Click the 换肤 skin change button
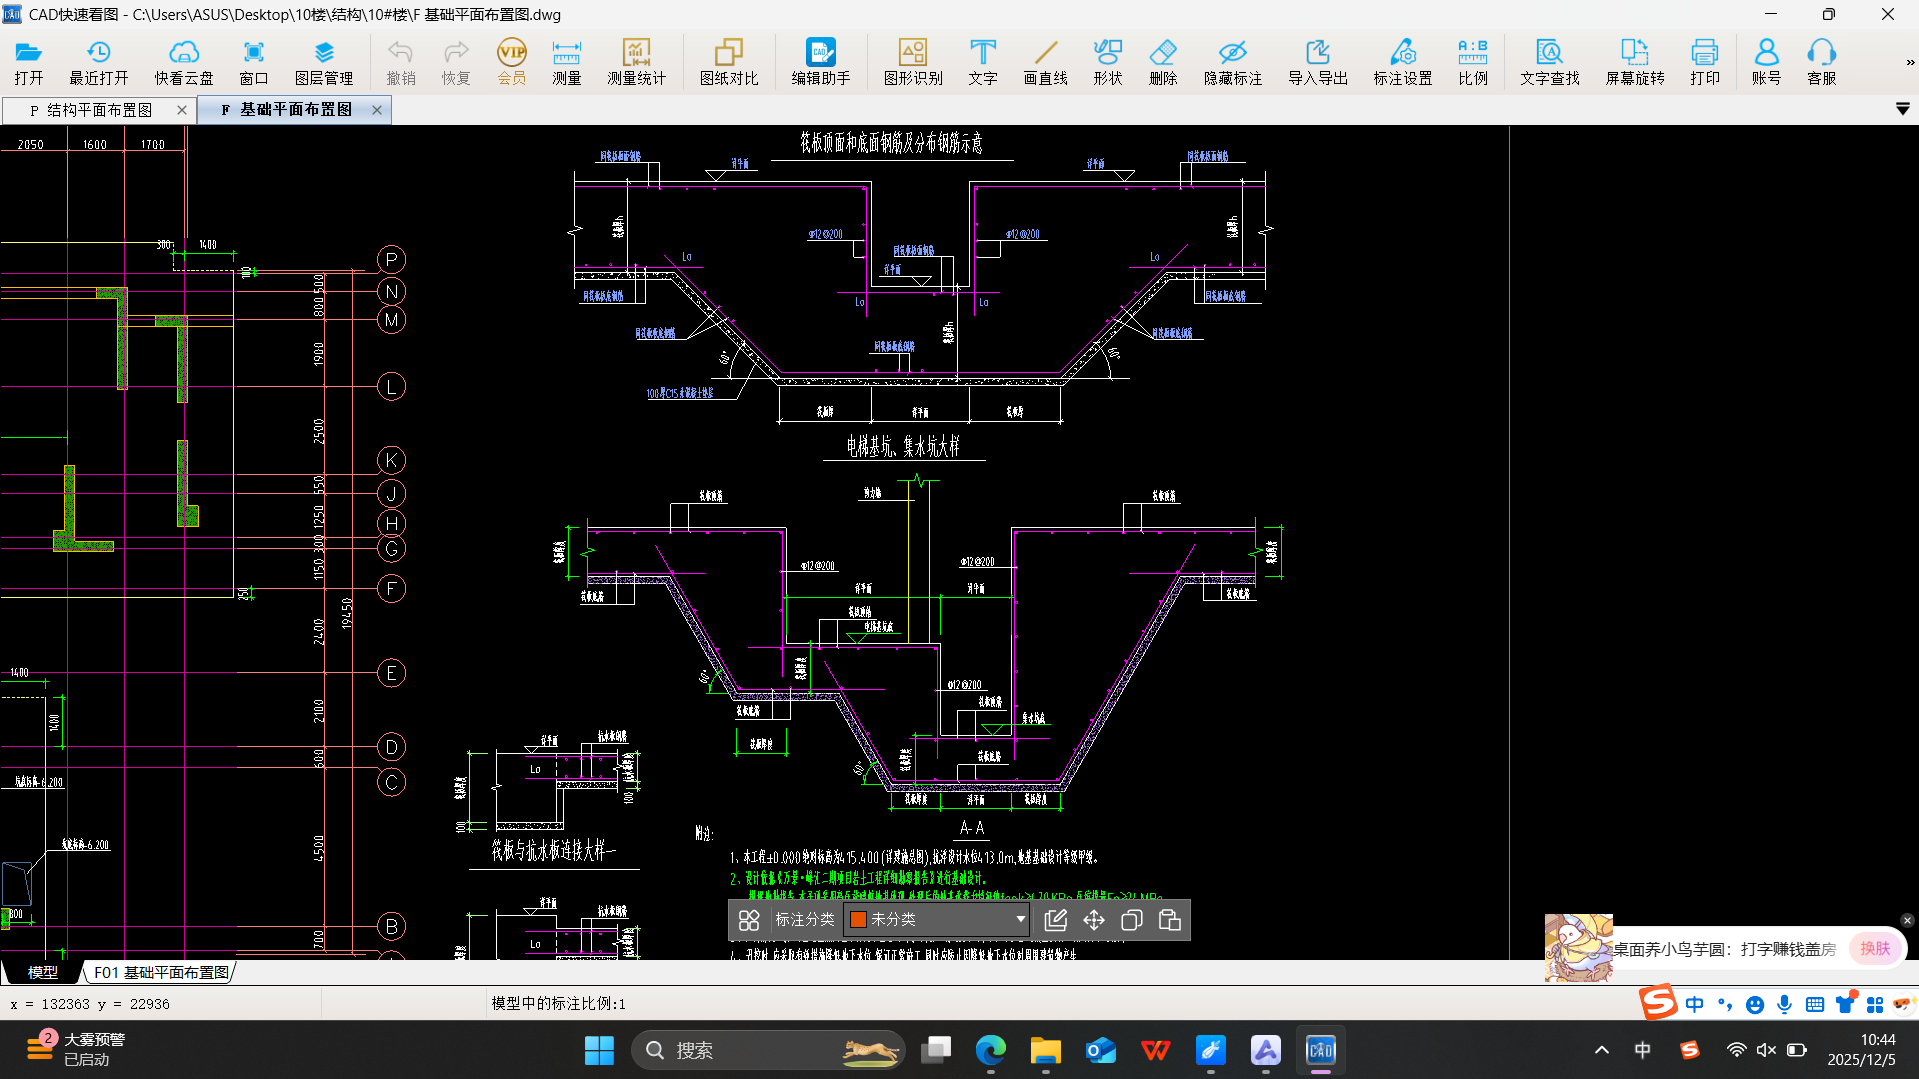 (1875, 948)
